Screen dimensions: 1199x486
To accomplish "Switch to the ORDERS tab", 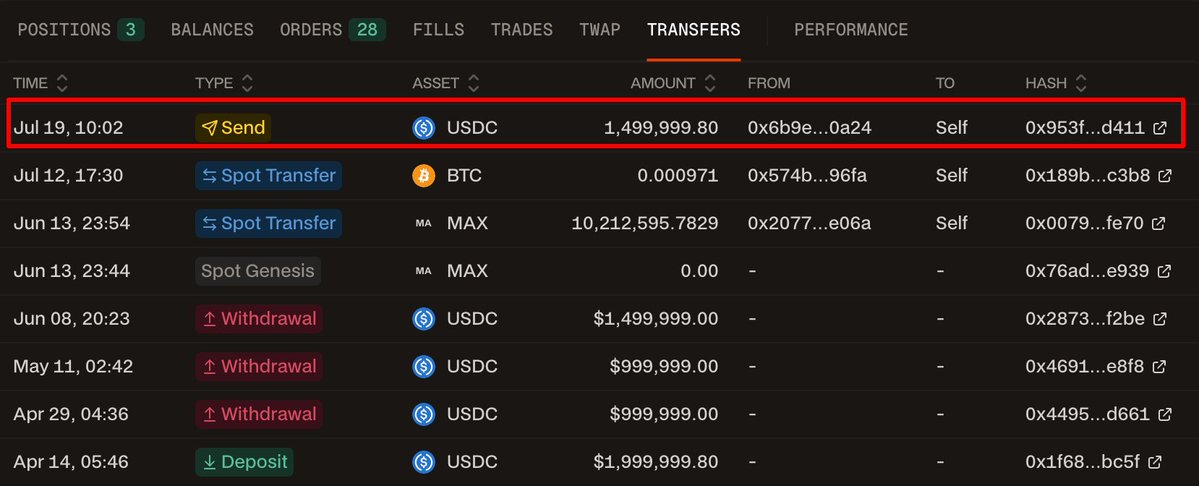I will 333,30.
